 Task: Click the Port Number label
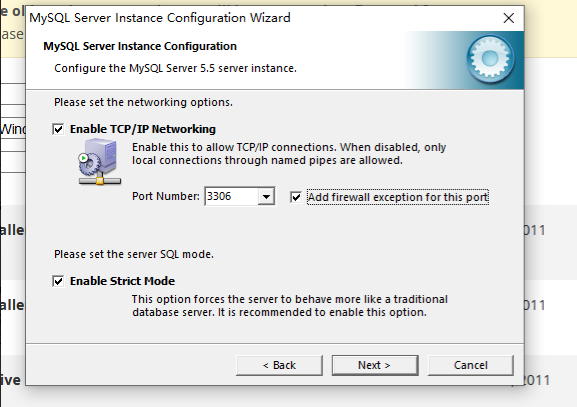pos(166,196)
